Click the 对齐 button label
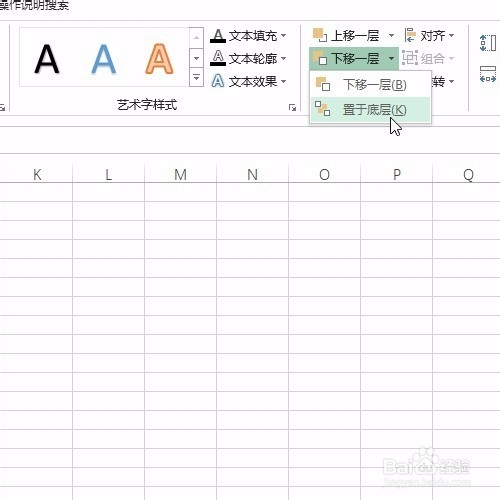The width and height of the screenshot is (500, 500). tap(433, 35)
